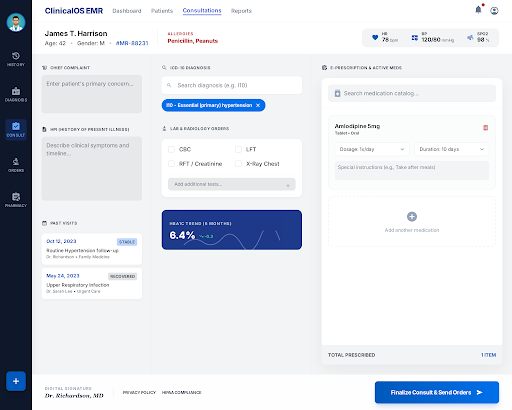Viewport: 512px width, 410px height.
Task: Open the Oct 12, 2023 past visit
Action: click(92, 249)
